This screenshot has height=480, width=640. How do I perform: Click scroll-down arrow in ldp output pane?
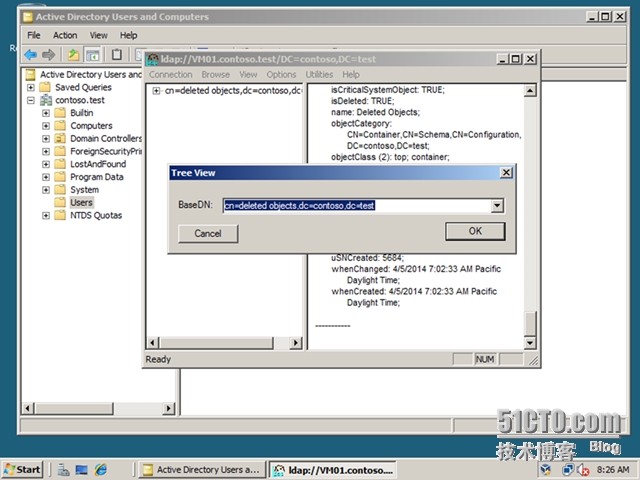tap(530, 343)
